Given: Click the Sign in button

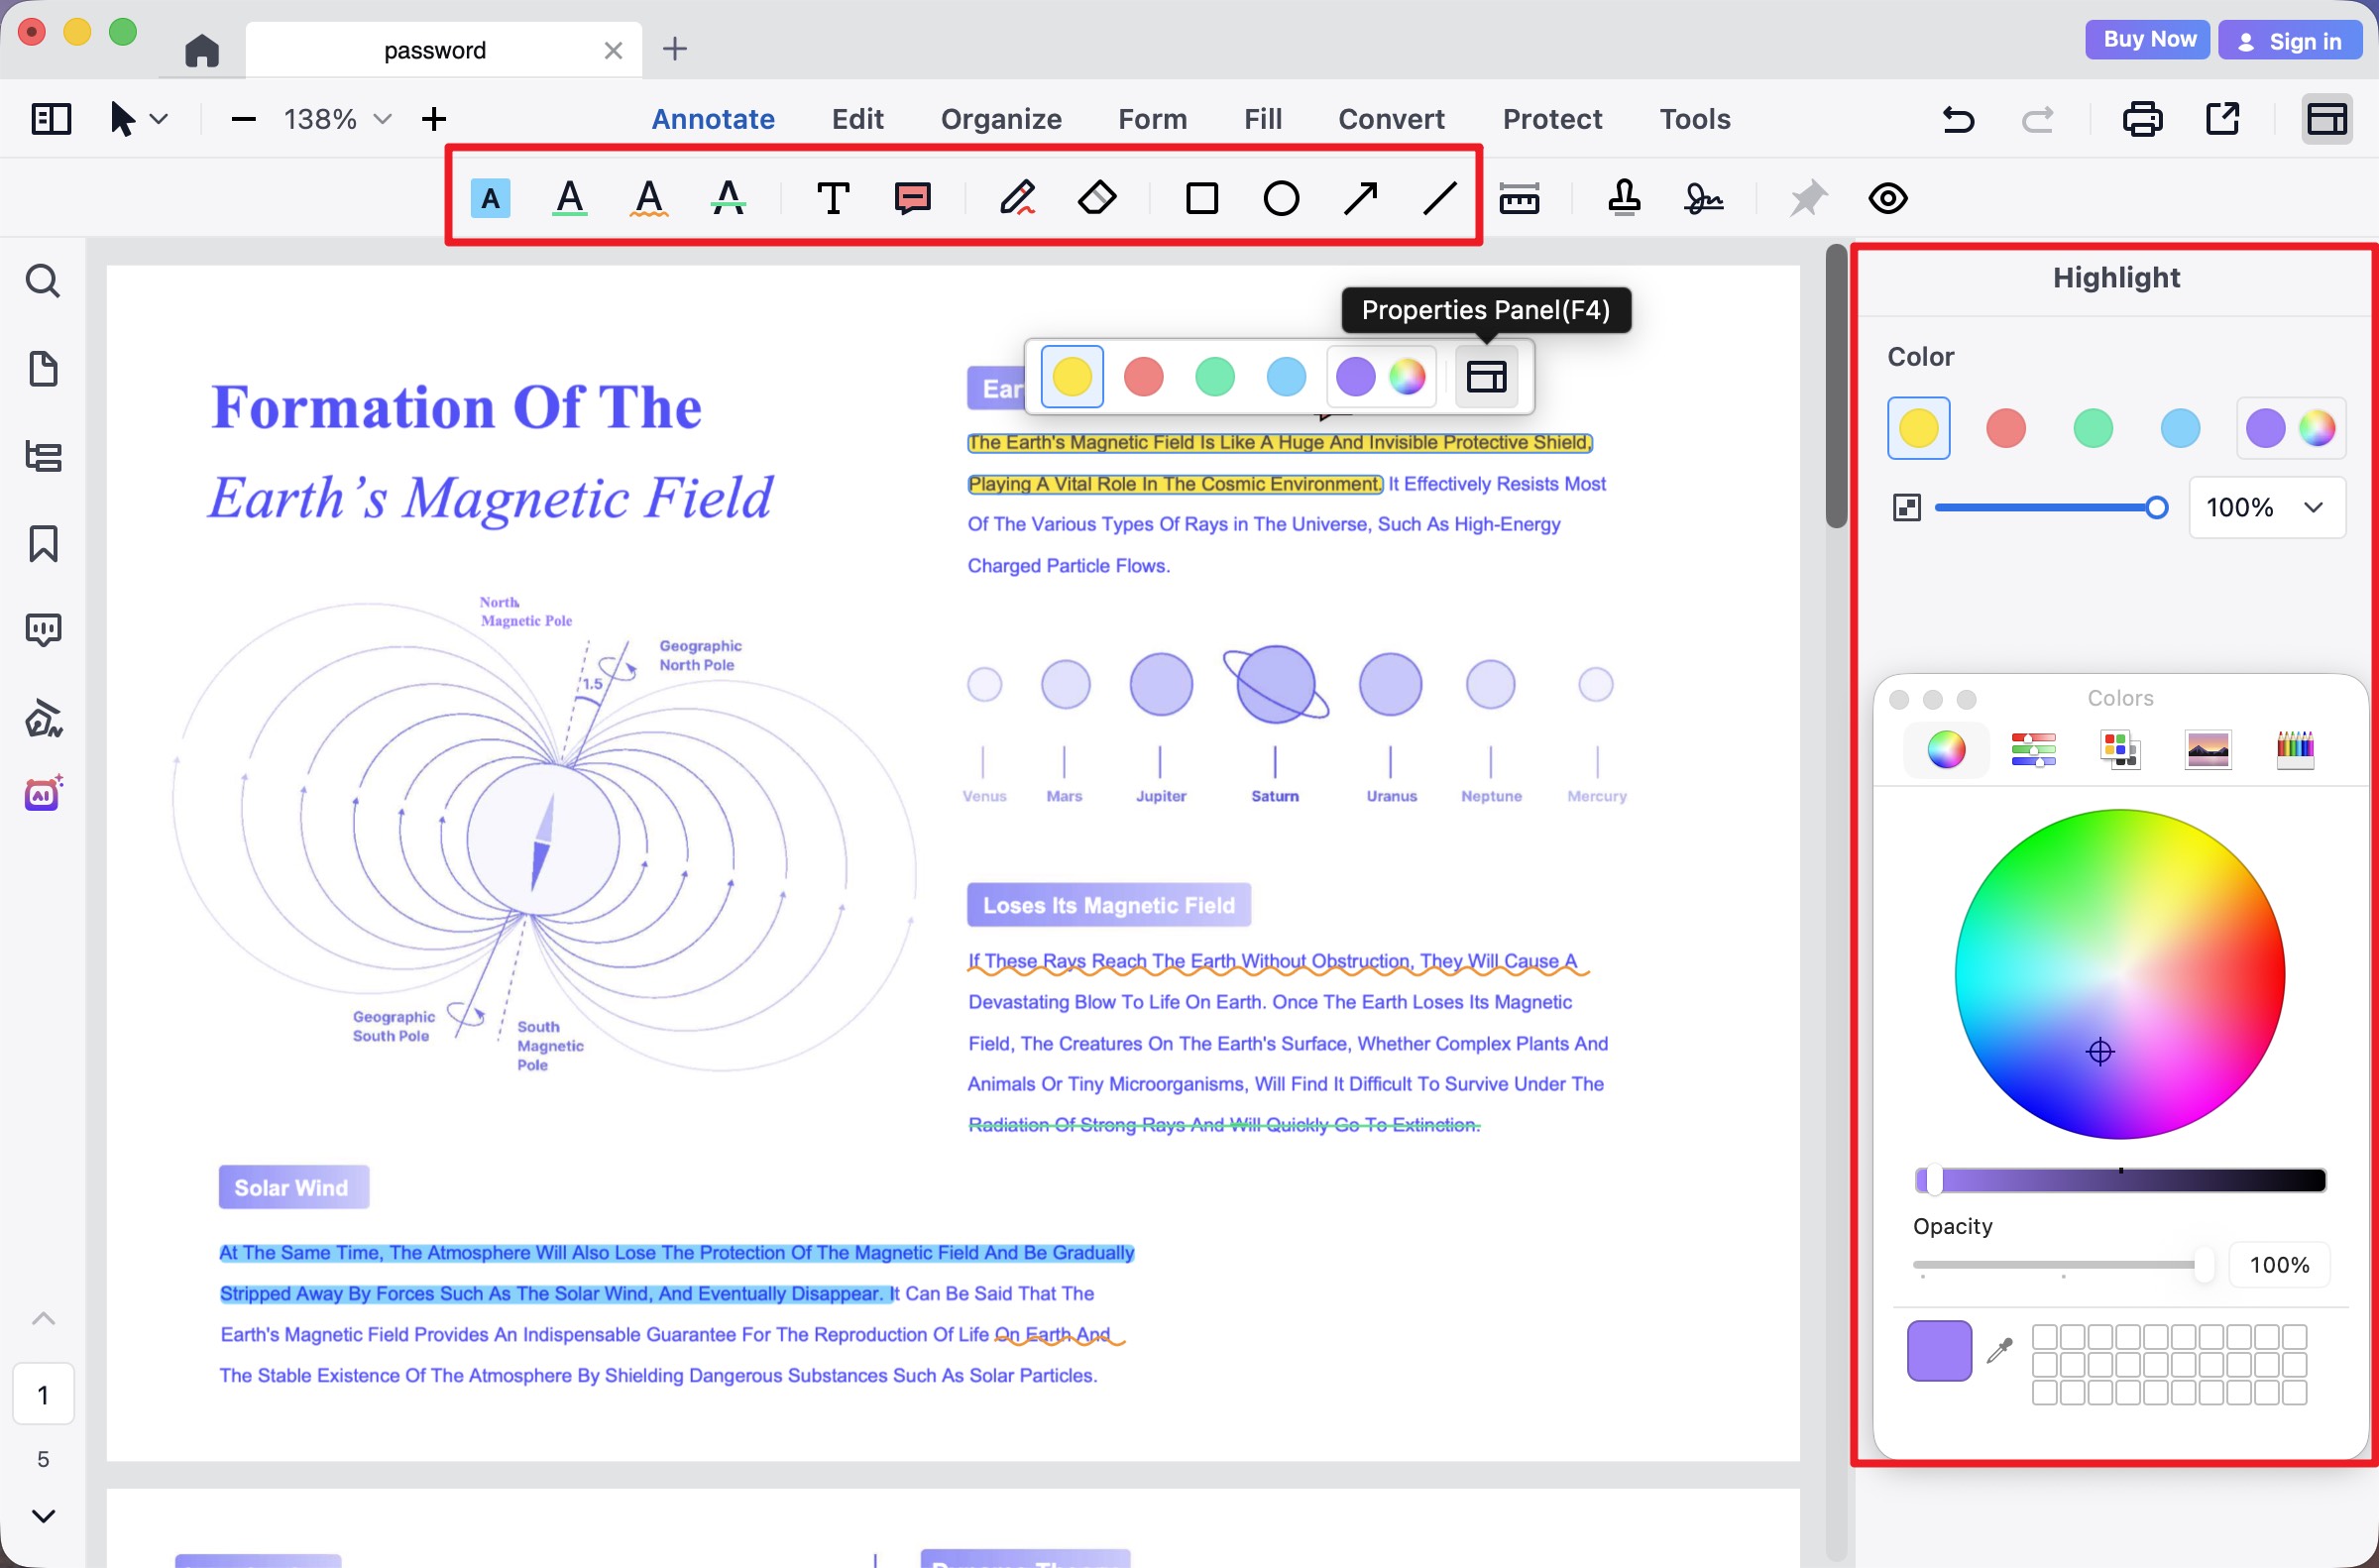Looking at the screenshot, I should click(2290, 41).
